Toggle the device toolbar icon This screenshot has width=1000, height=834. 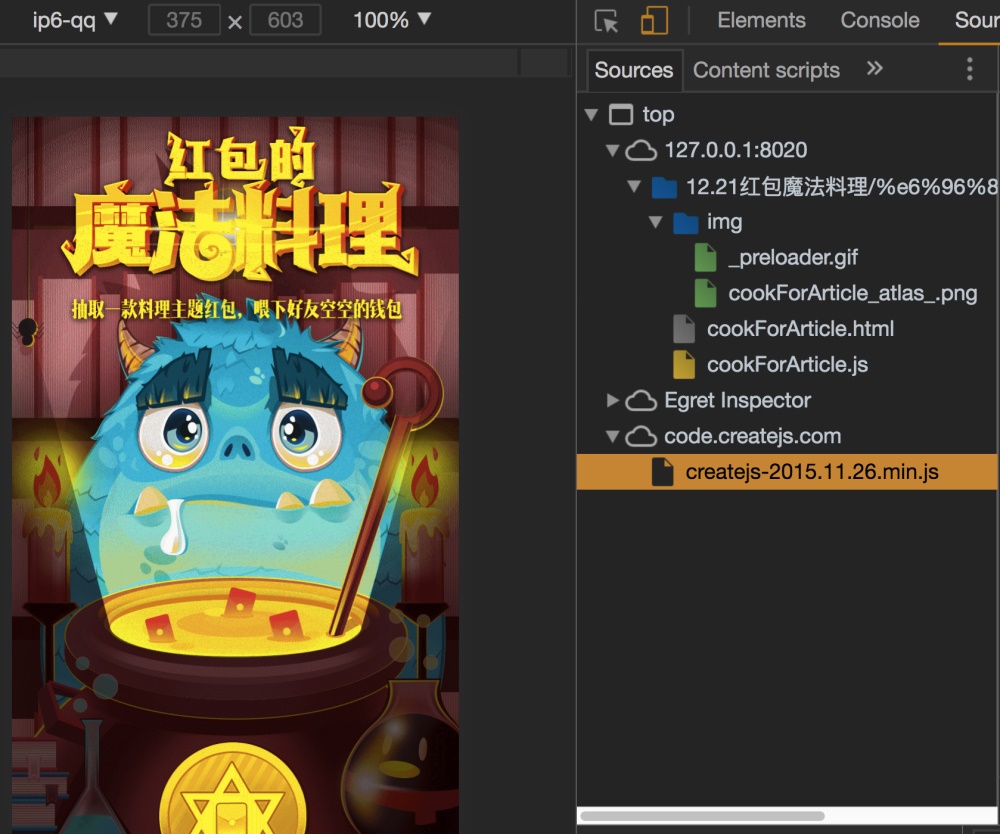[655, 20]
